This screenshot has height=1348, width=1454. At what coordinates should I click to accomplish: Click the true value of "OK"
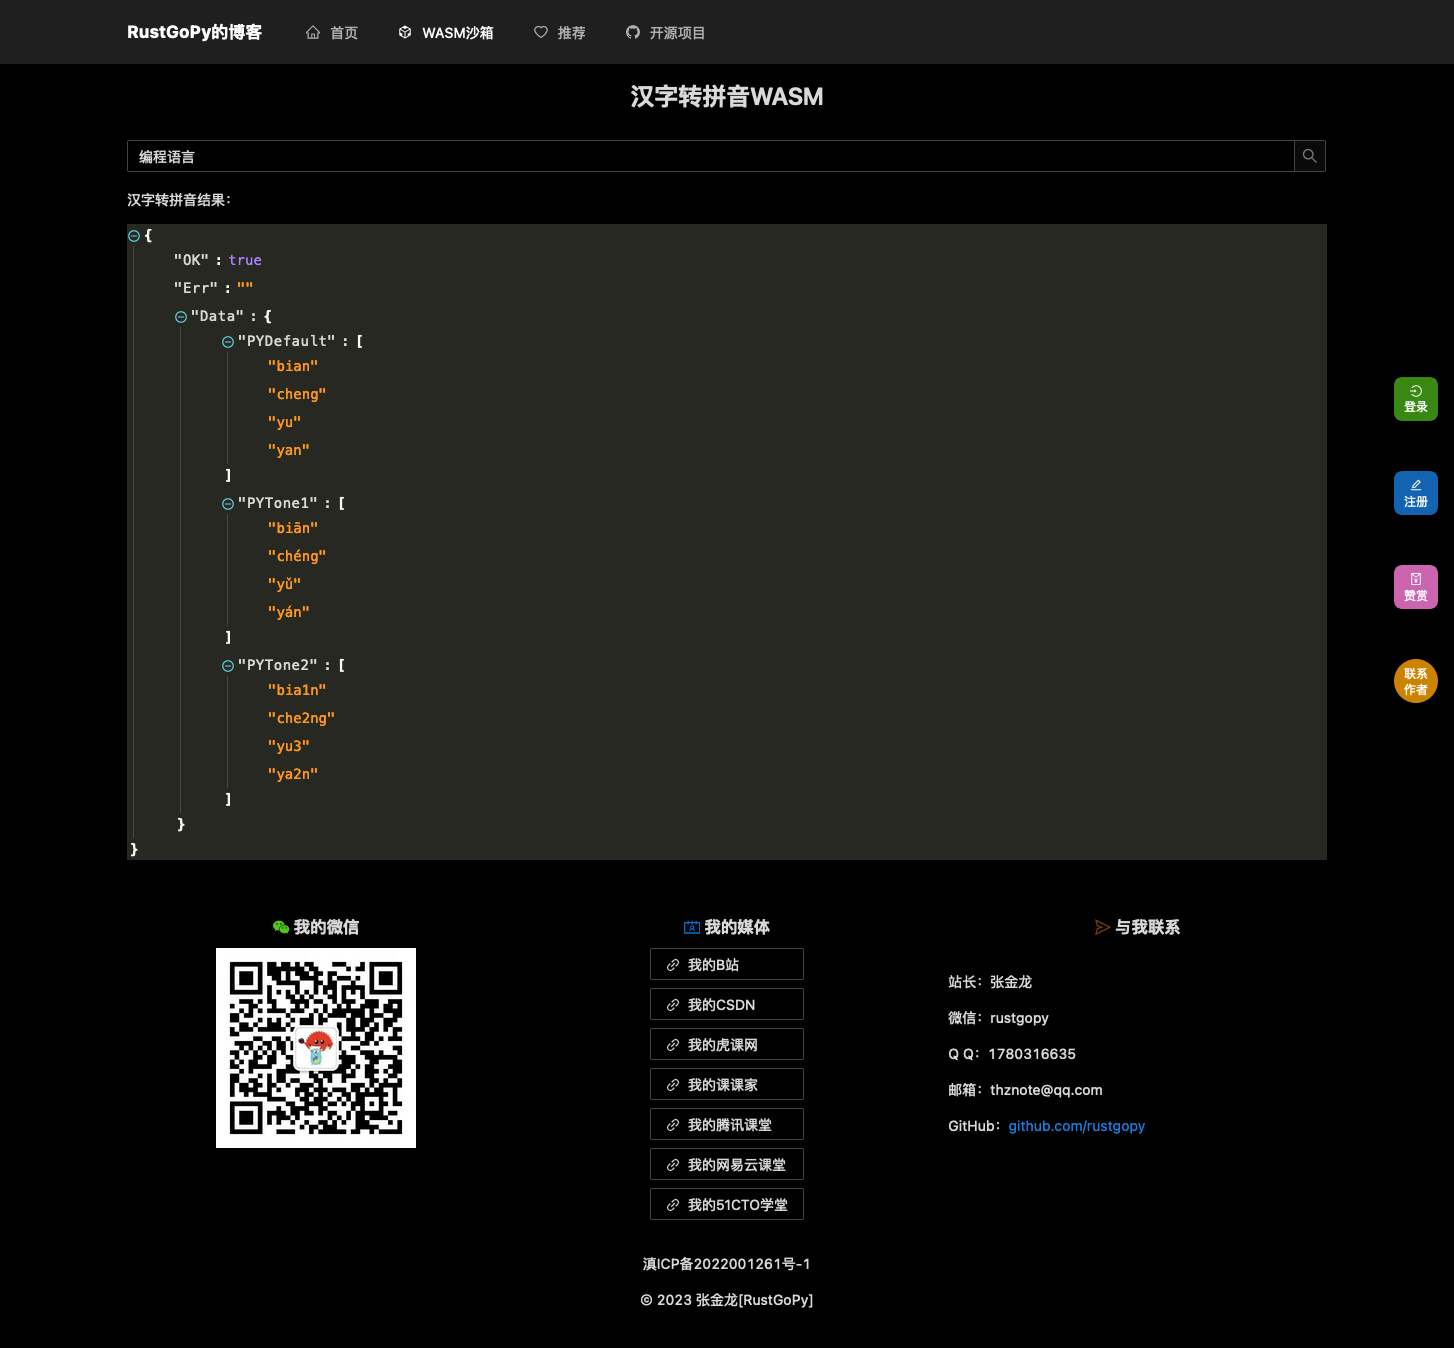(245, 260)
